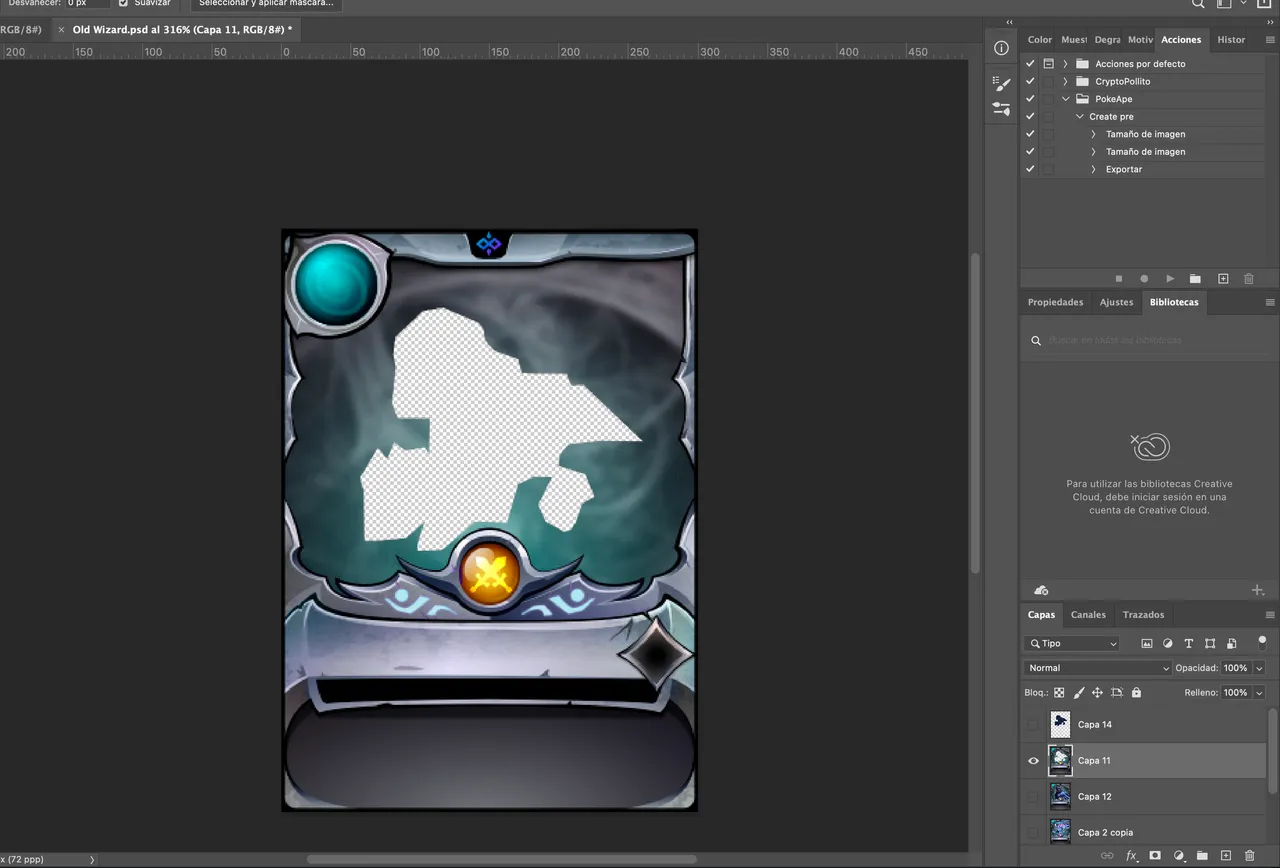Viewport: 1280px width, 868px height.
Task: Collapse the Create pre action
Action: 1080,116
